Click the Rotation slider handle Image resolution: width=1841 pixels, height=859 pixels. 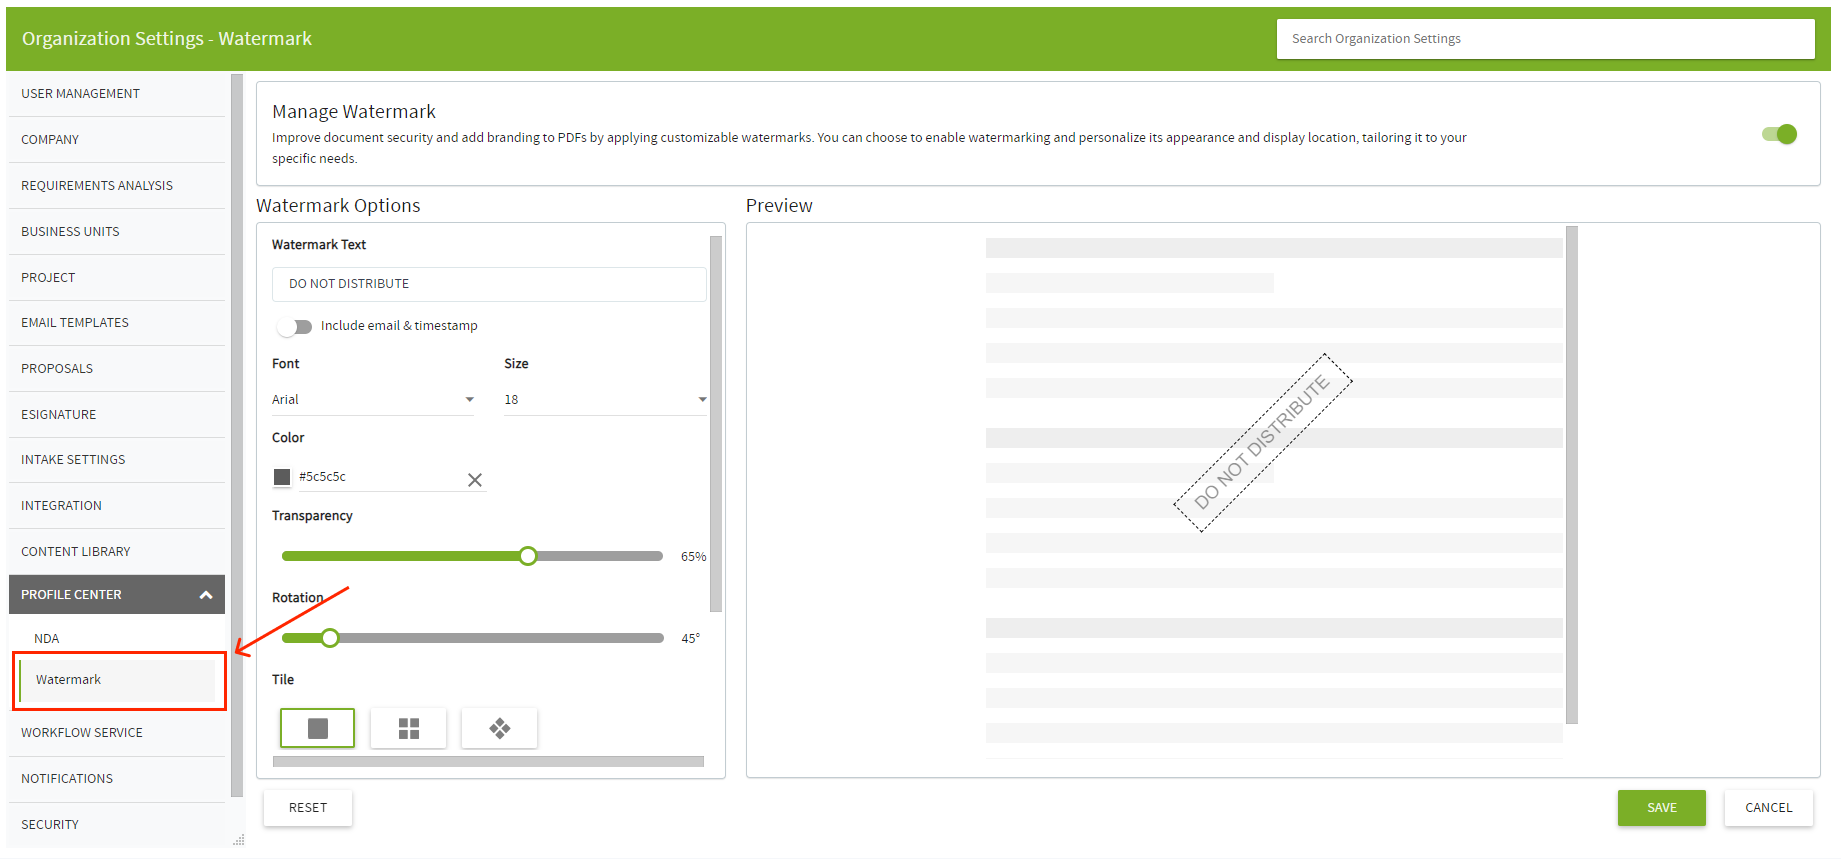click(x=330, y=638)
